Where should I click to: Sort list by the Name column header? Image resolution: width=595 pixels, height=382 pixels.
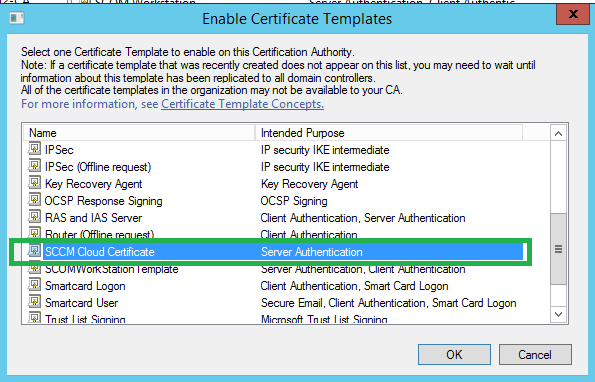139,133
